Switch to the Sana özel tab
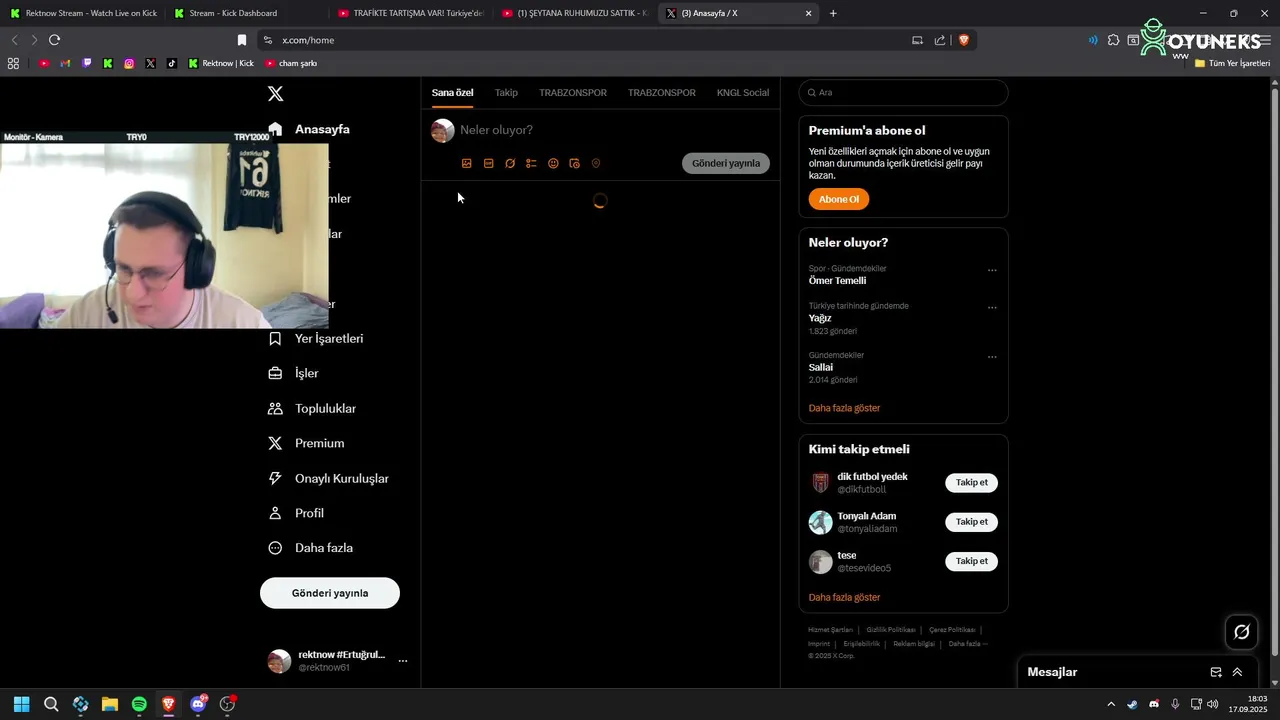The width and height of the screenshot is (1280, 720). 452,93
